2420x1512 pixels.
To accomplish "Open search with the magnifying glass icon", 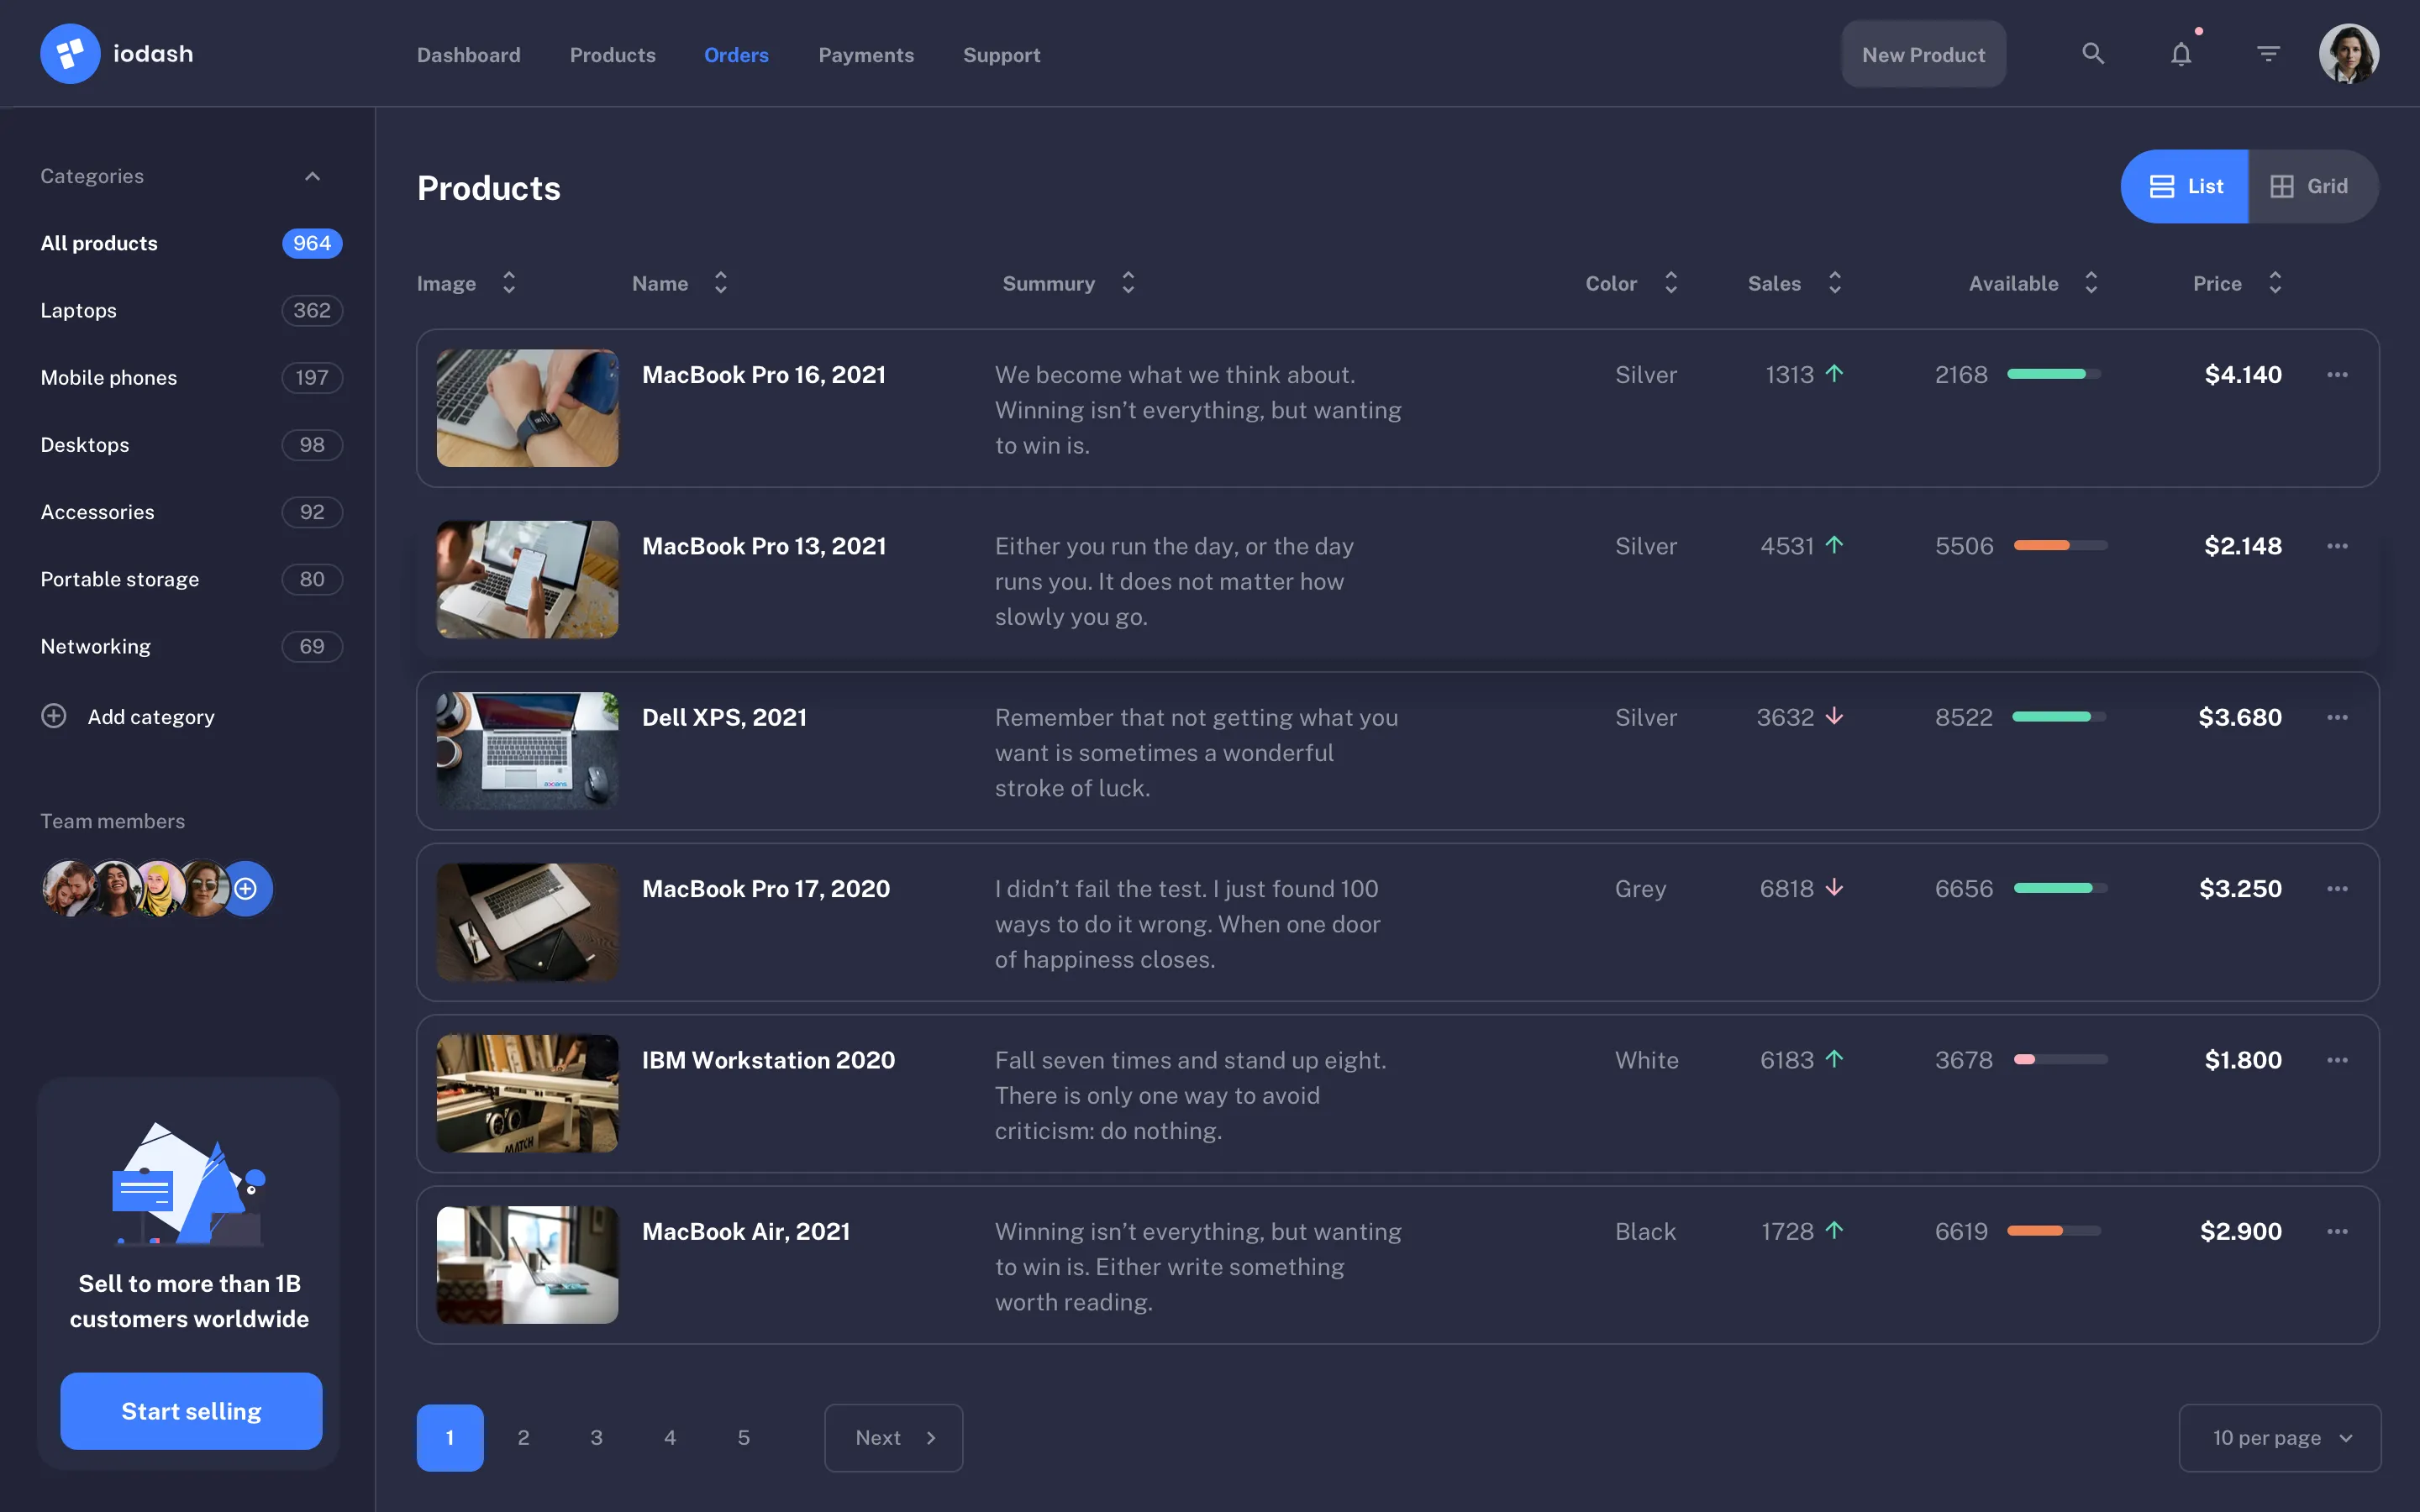I will pos(2093,53).
